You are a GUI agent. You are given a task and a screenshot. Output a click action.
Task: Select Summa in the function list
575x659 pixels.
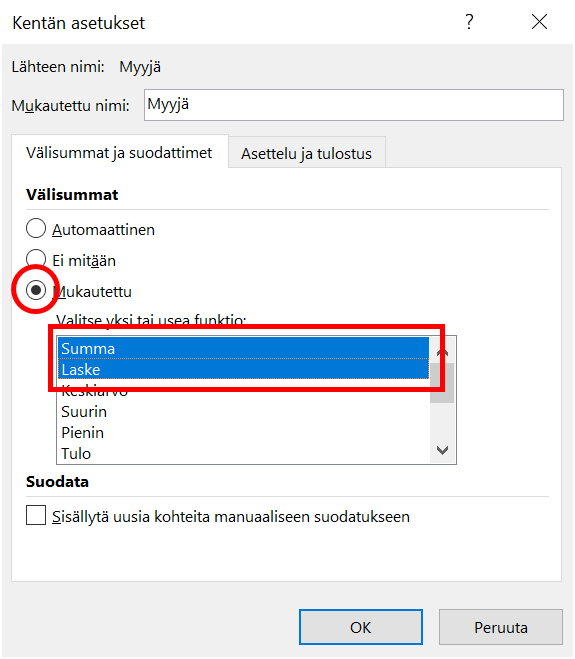[x=243, y=348]
